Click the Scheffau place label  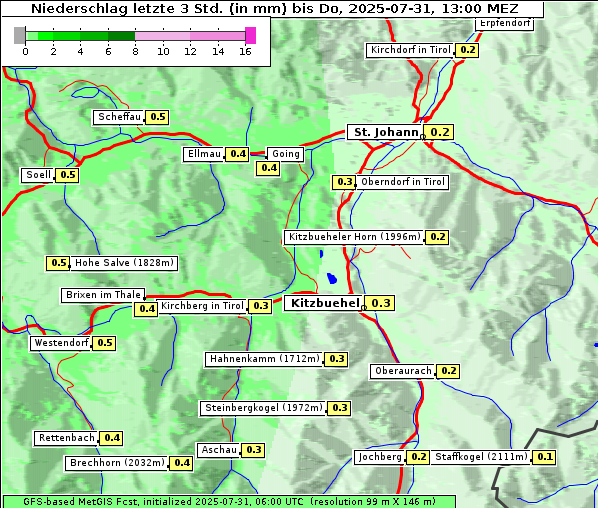(119, 117)
